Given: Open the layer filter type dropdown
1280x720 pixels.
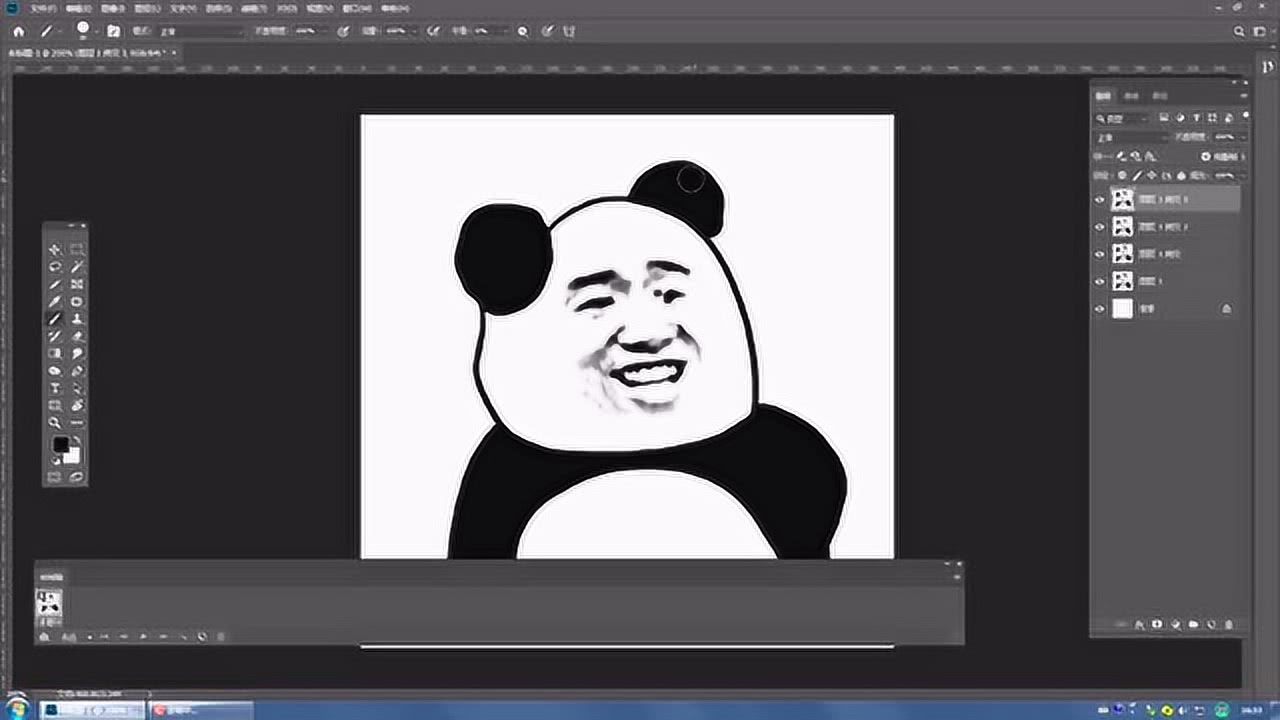Looking at the screenshot, I should click(1121, 118).
